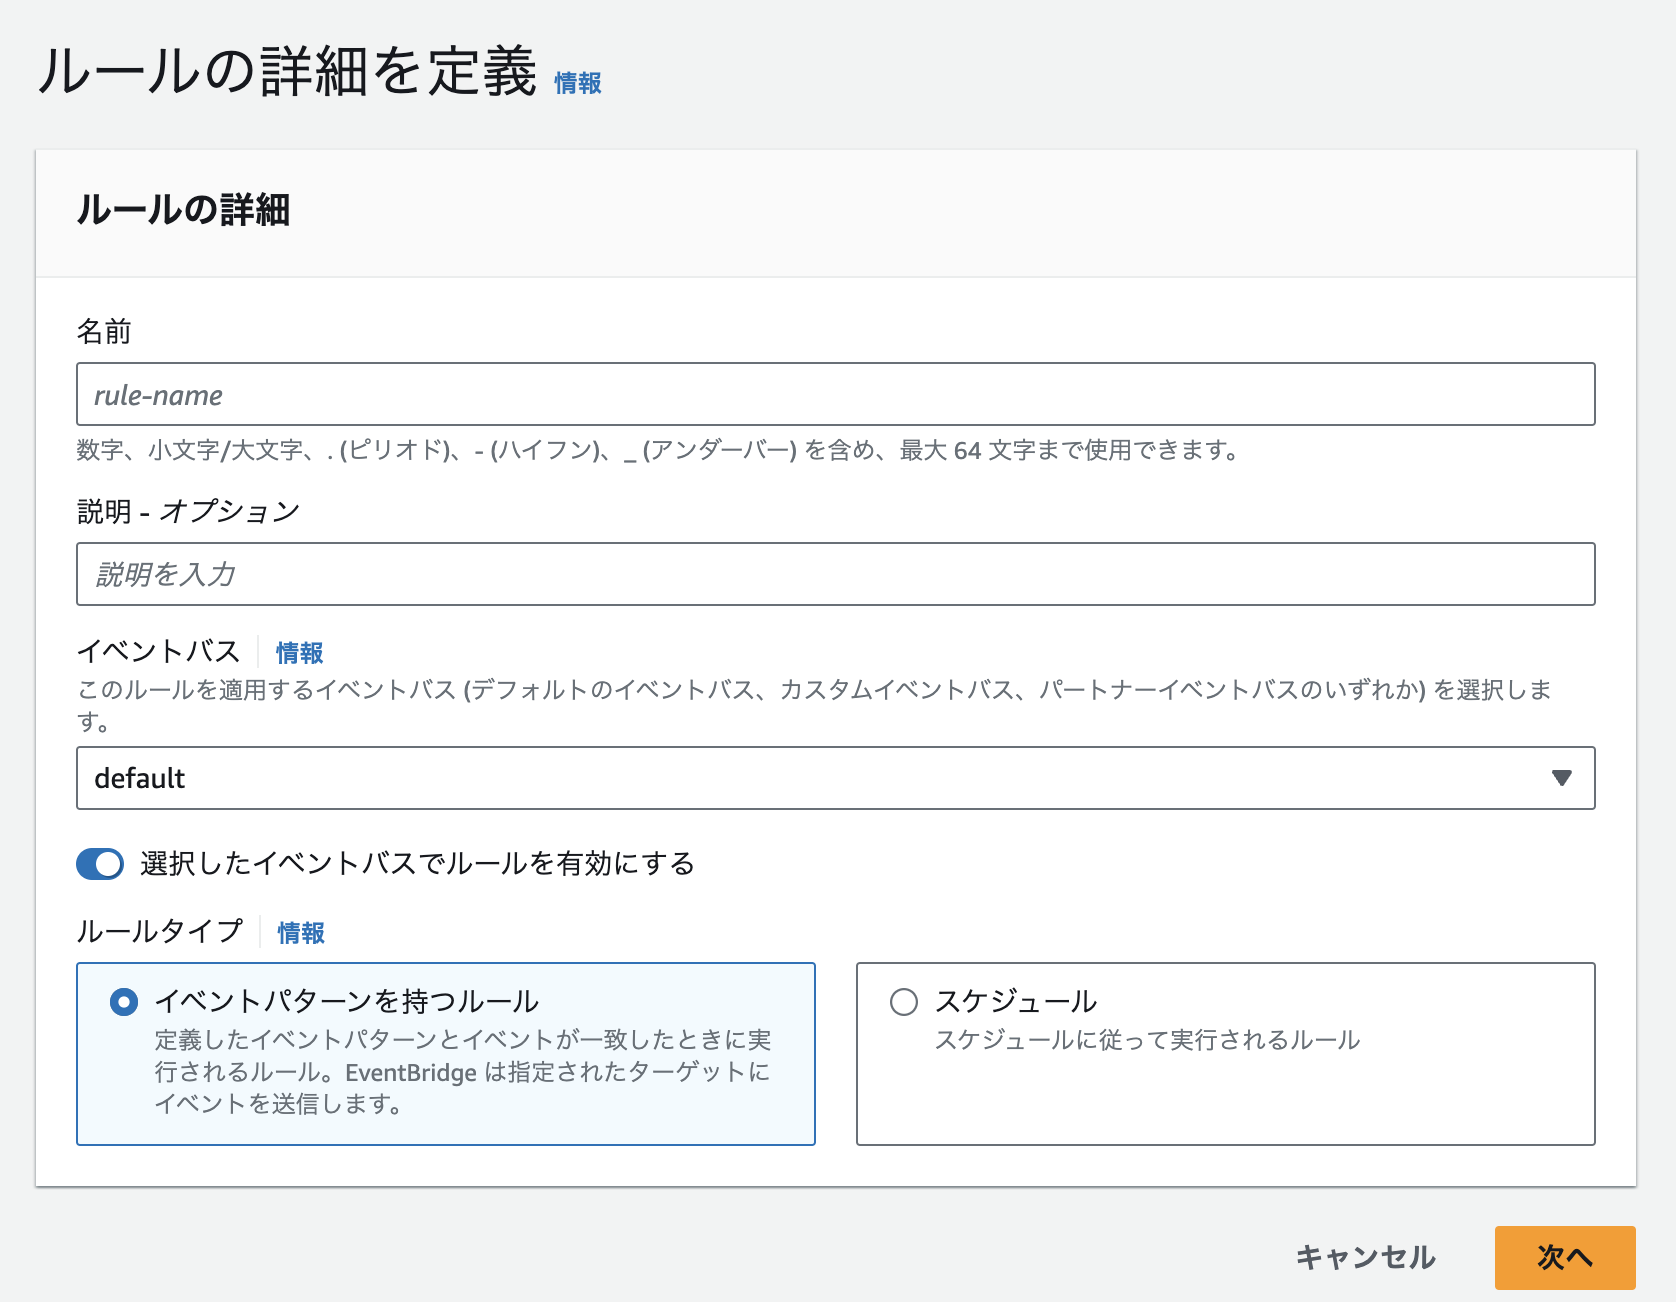Click the スケジュール option card

click(1225, 1053)
